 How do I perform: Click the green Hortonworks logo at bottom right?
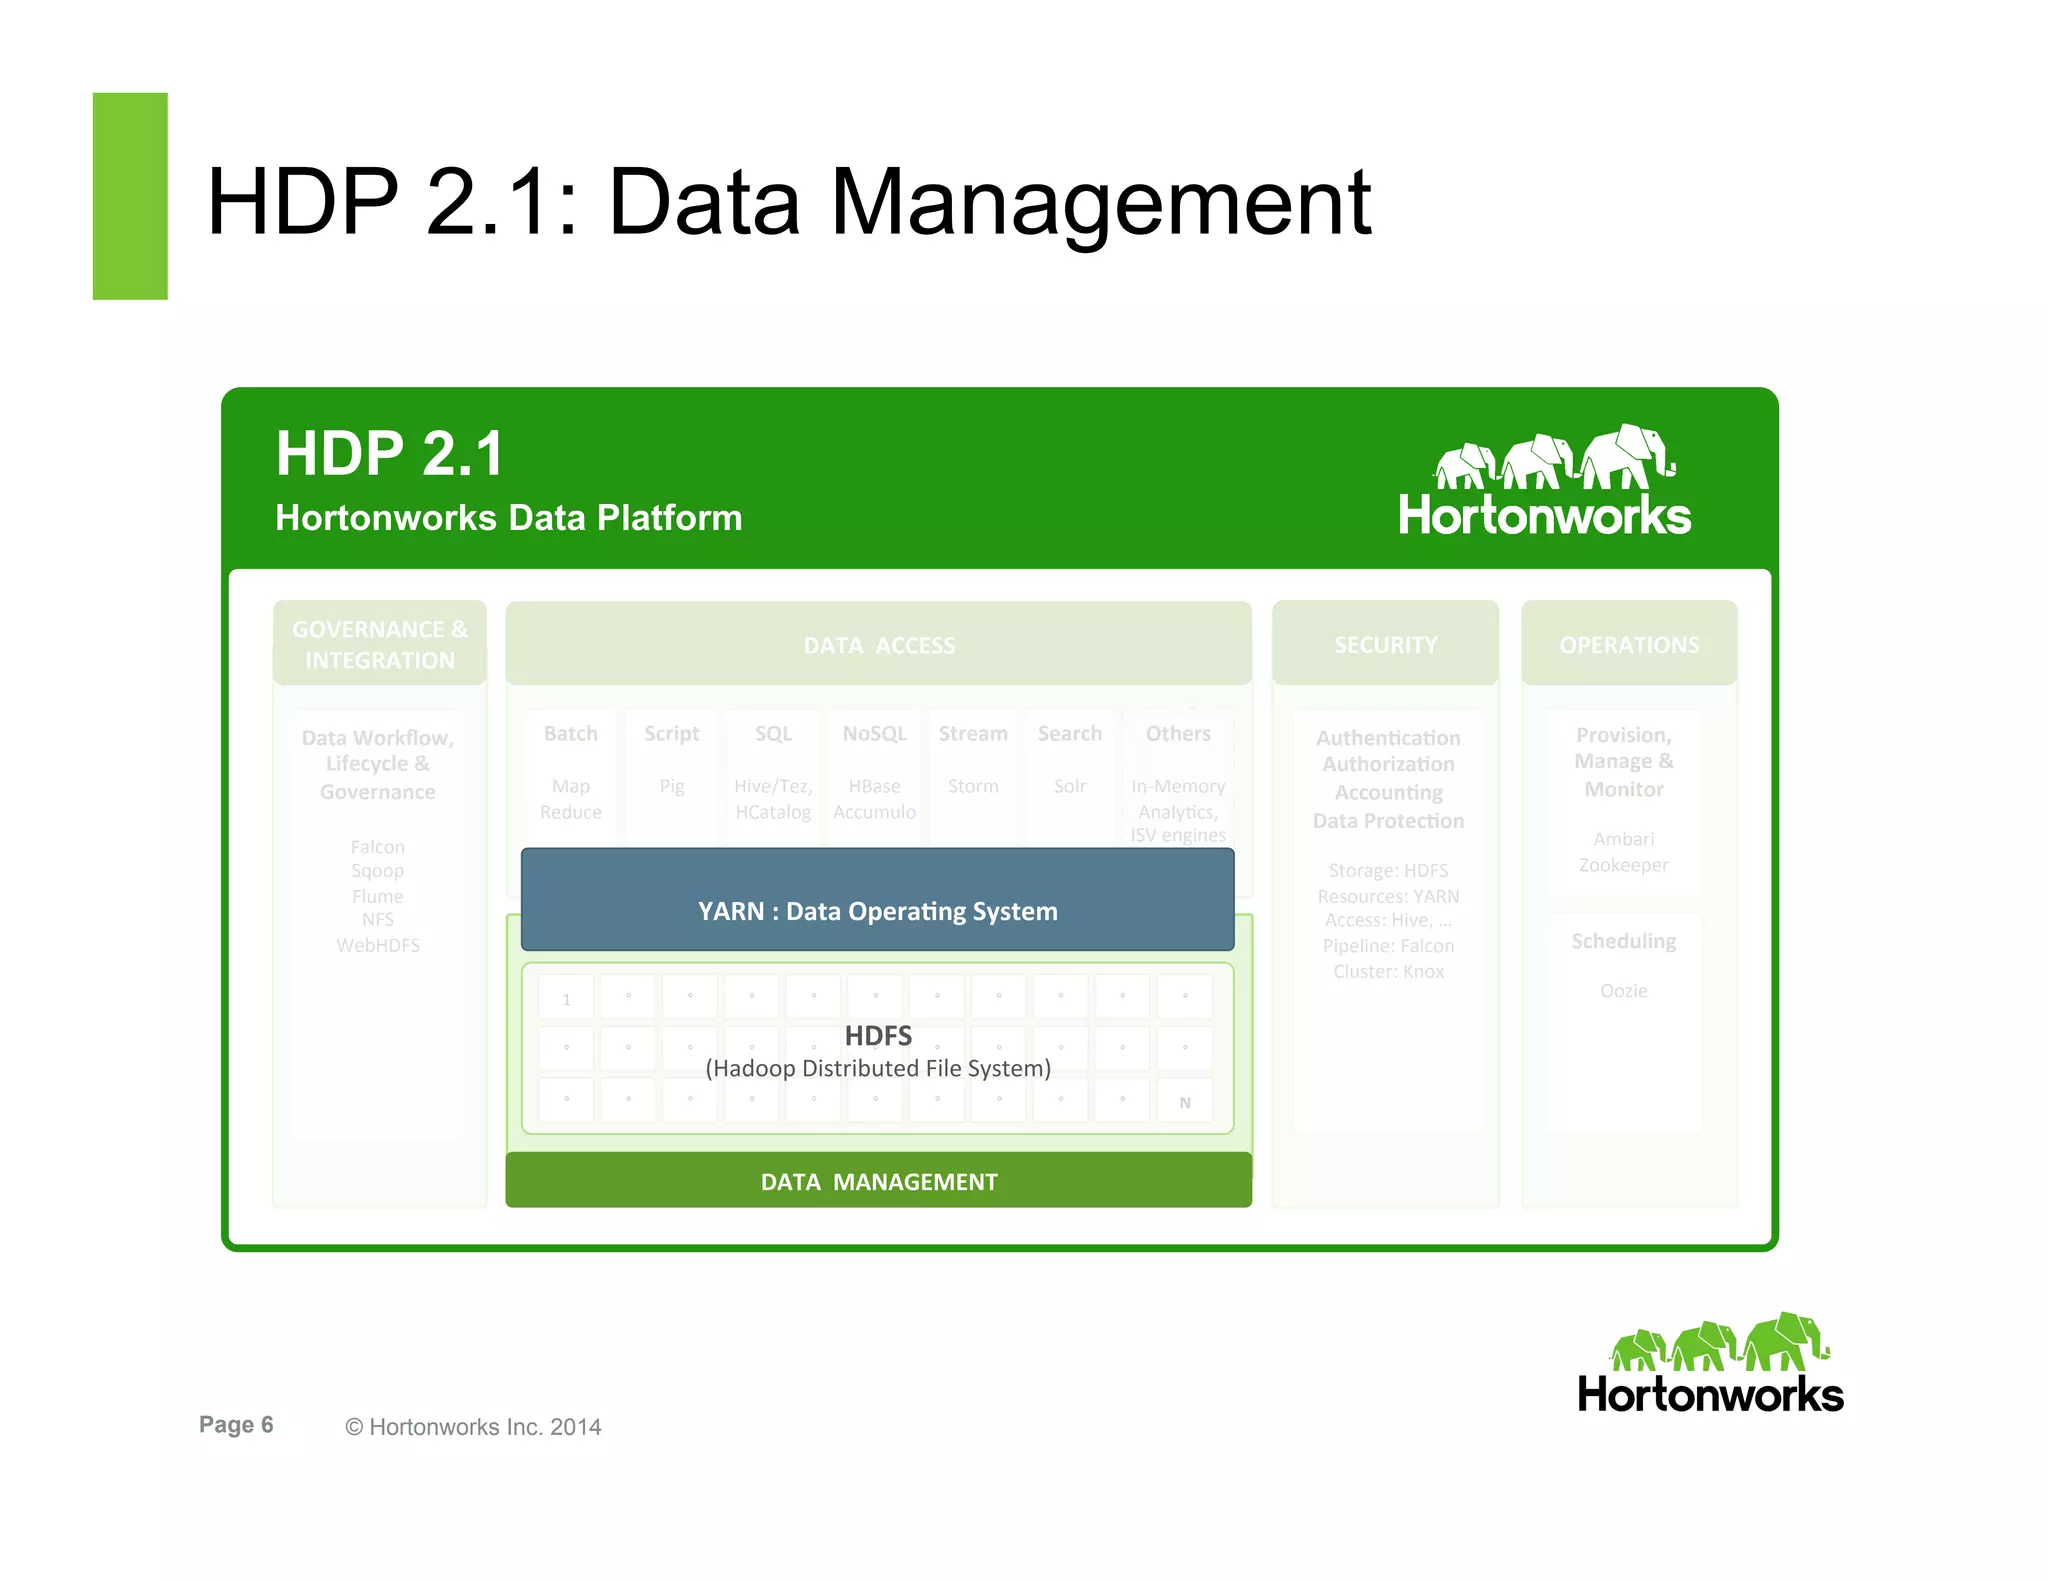click(x=1710, y=1363)
